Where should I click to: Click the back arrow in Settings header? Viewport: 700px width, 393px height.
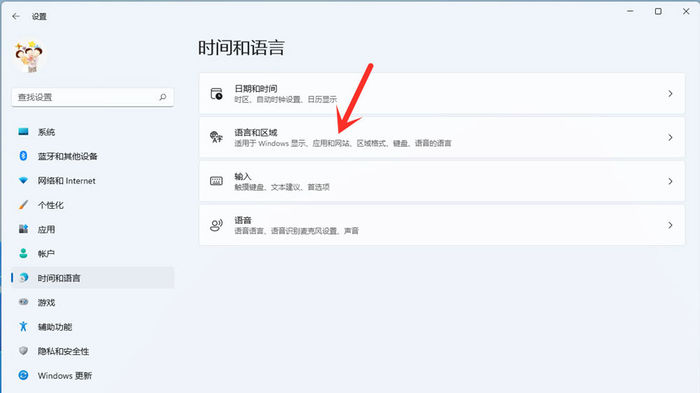click(16, 17)
